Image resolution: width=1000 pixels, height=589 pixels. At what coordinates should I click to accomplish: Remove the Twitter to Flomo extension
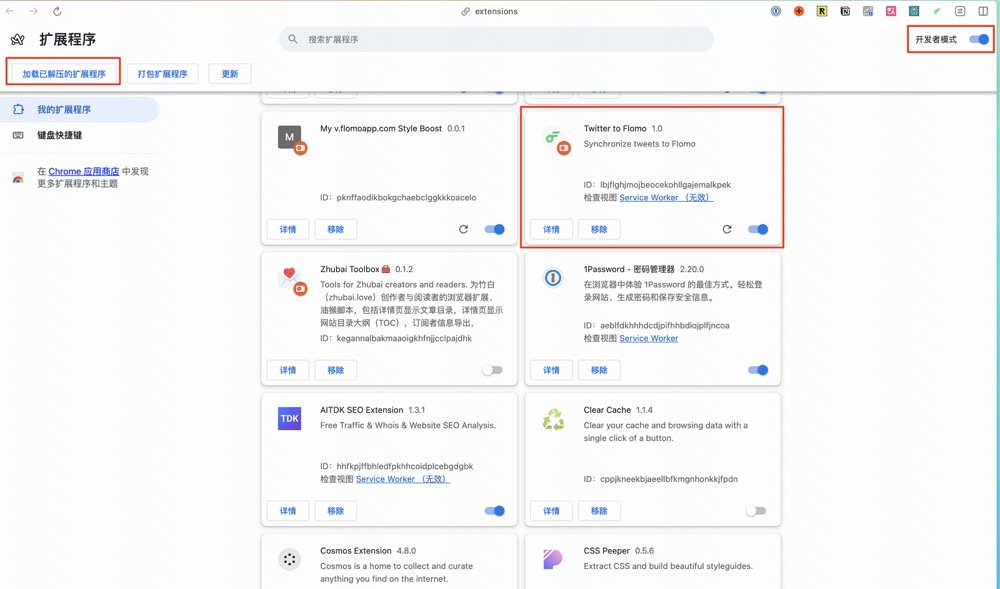click(x=599, y=229)
